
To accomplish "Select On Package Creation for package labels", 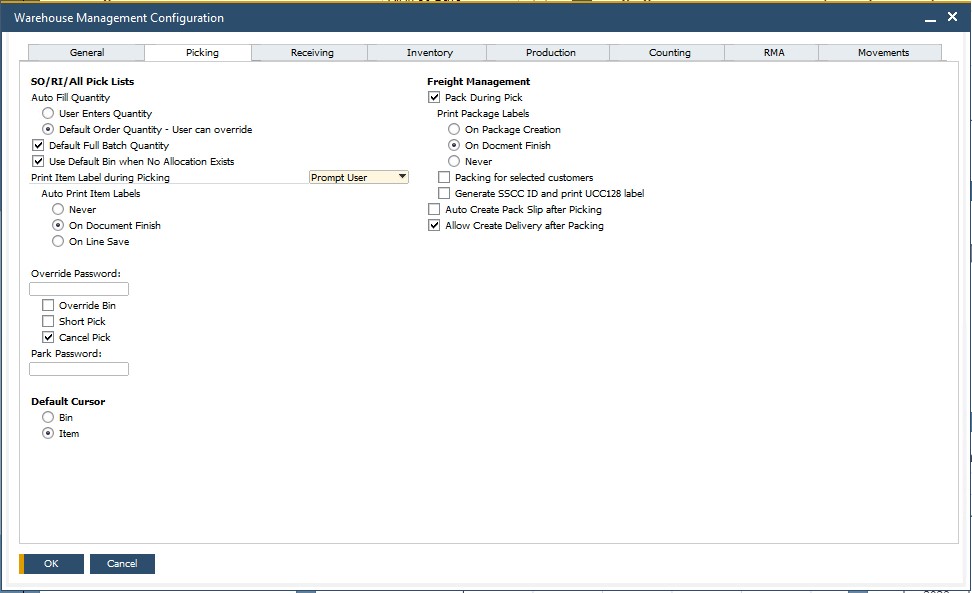I will point(454,129).
